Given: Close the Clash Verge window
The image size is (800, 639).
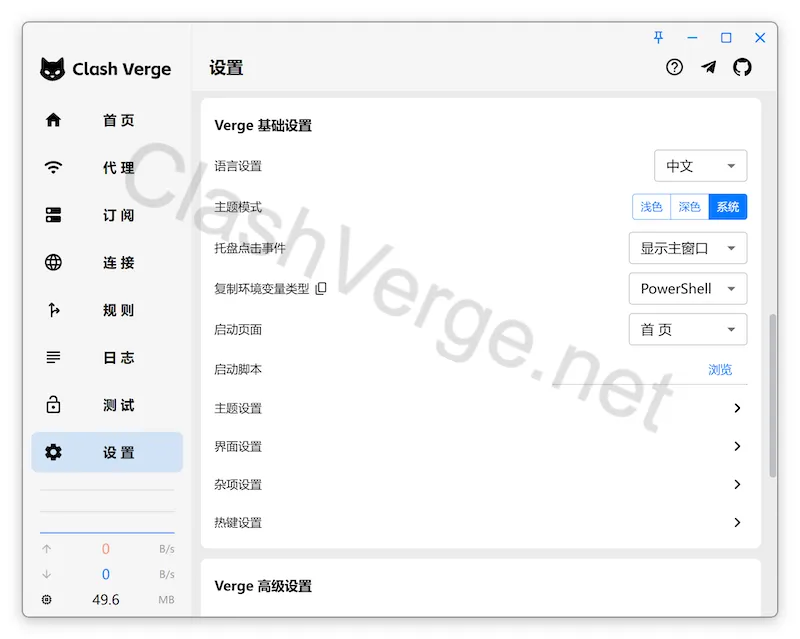Looking at the screenshot, I should 760,37.
